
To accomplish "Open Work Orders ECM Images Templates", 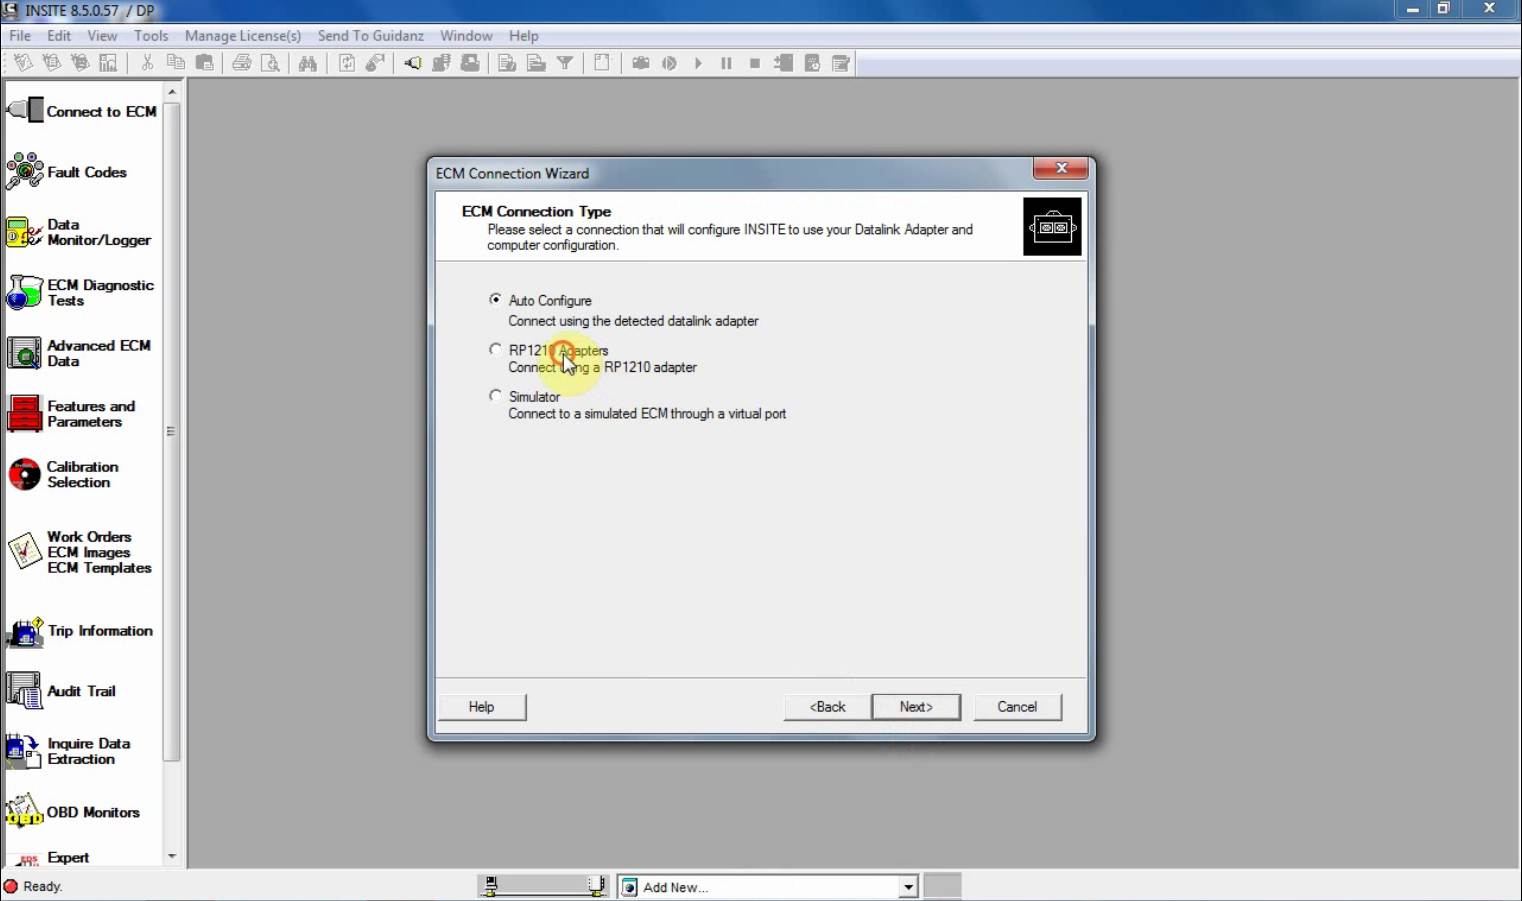I will pyautogui.click(x=79, y=552).
